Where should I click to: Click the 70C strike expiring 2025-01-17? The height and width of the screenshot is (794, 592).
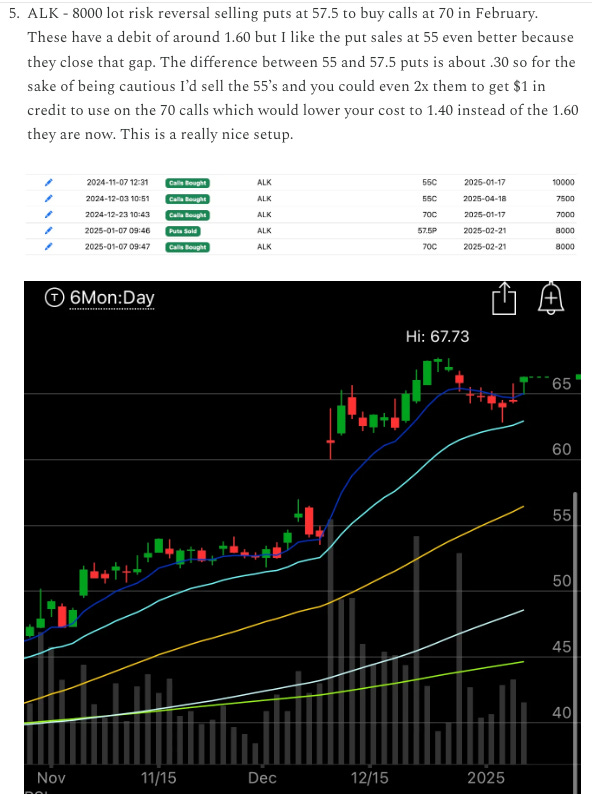point(429,215)
